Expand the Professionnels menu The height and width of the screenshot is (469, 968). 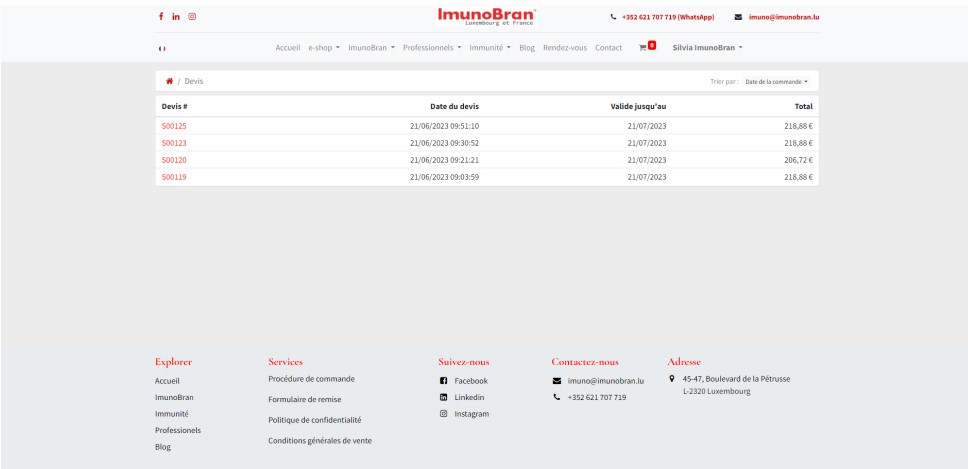click(434, 48)
